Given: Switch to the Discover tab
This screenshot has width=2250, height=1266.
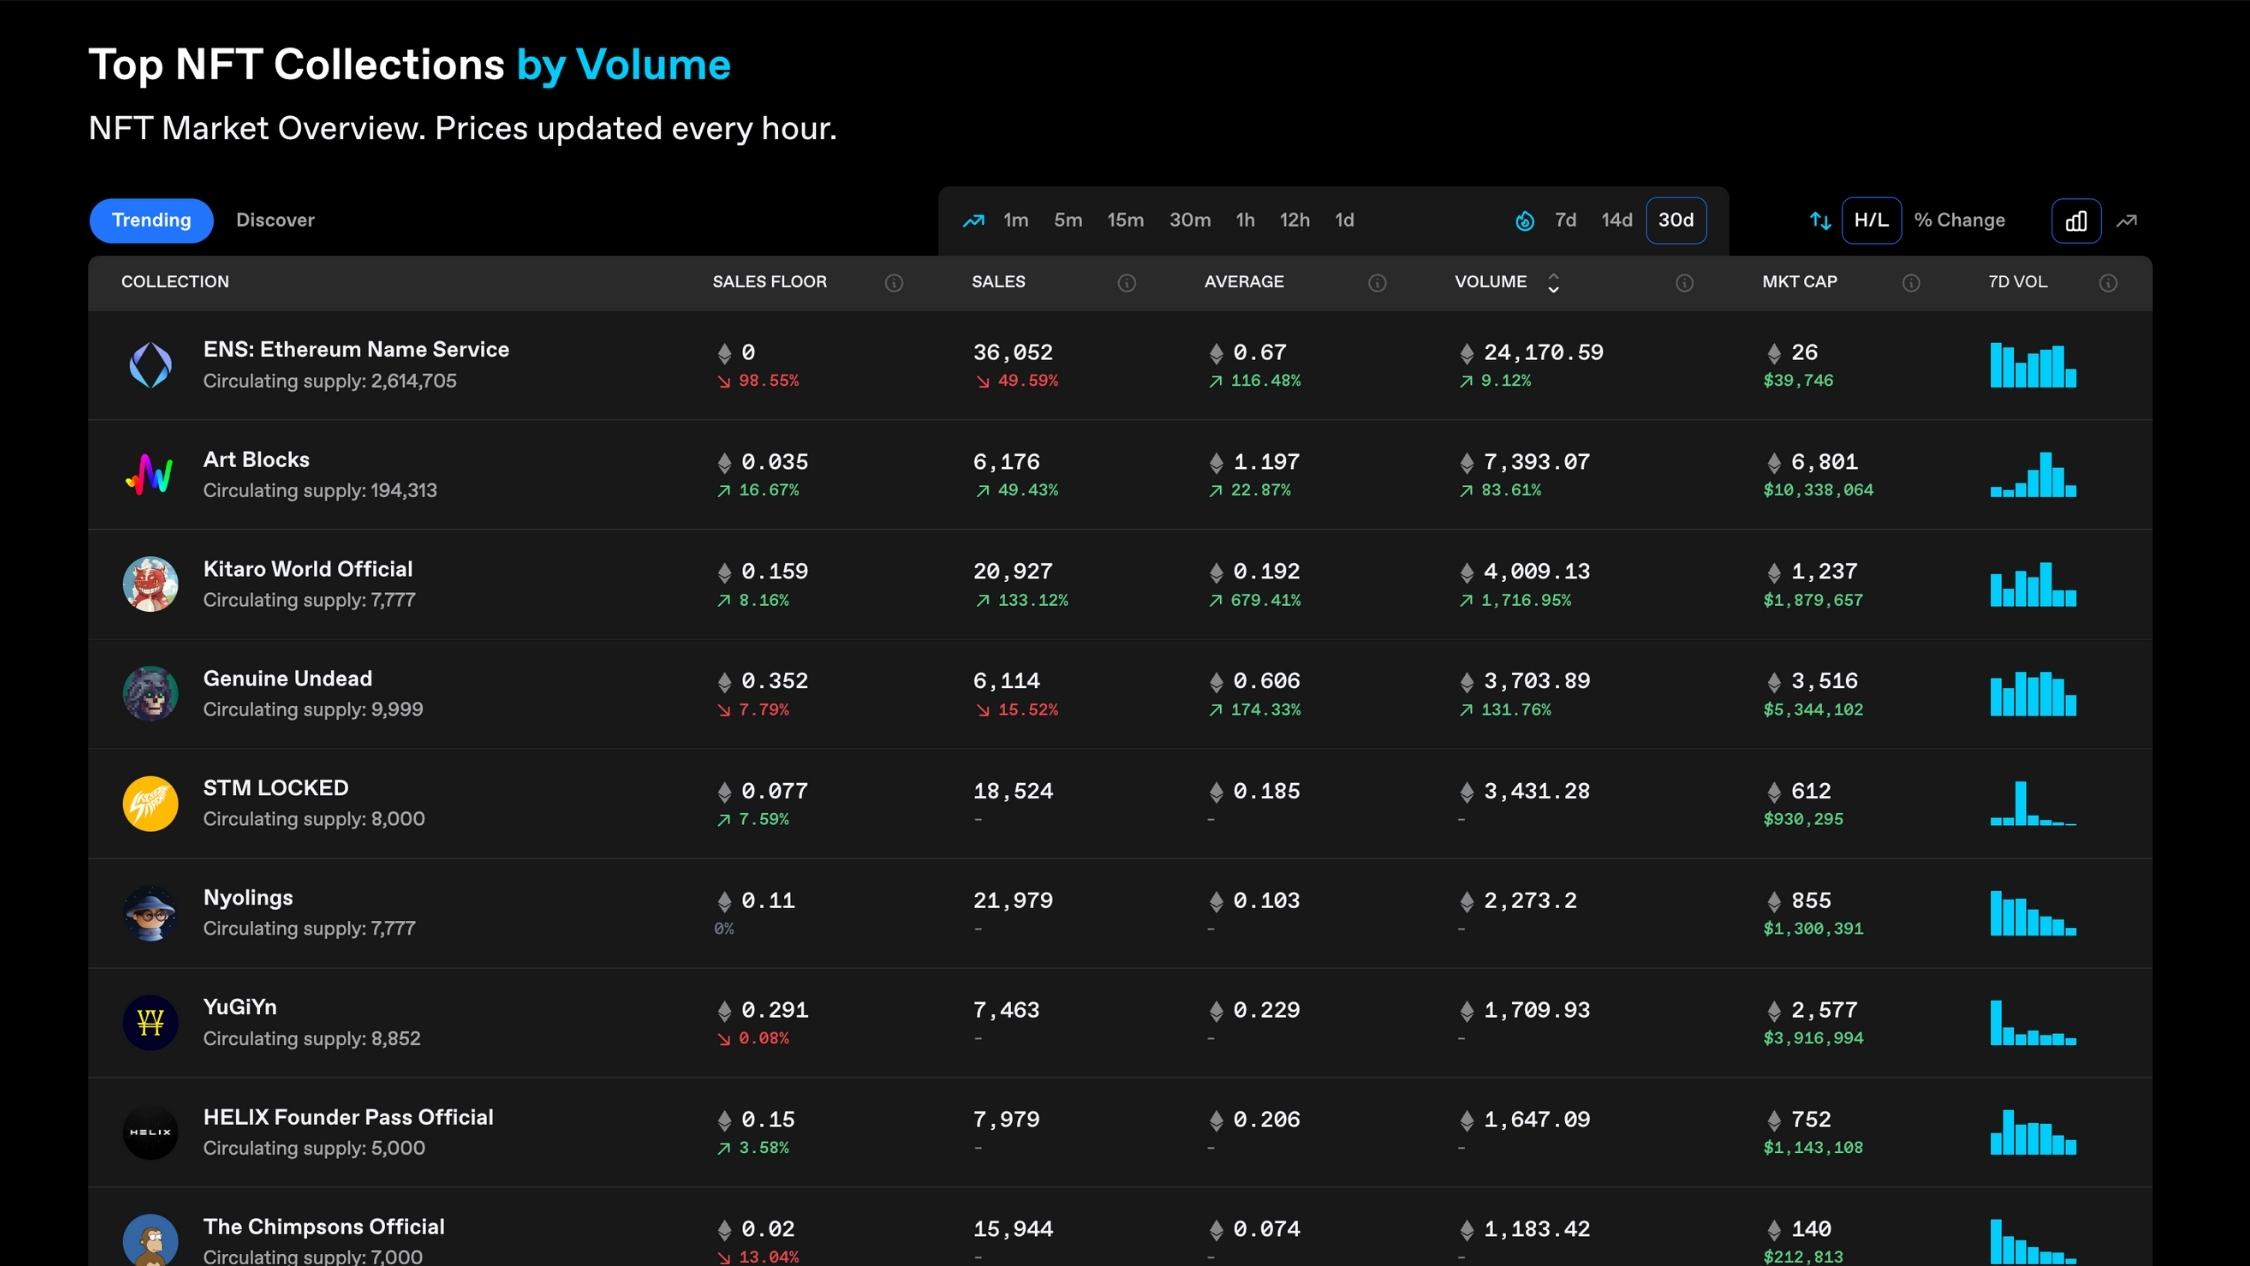Looking at the screenshot, I should coord(275,220).
